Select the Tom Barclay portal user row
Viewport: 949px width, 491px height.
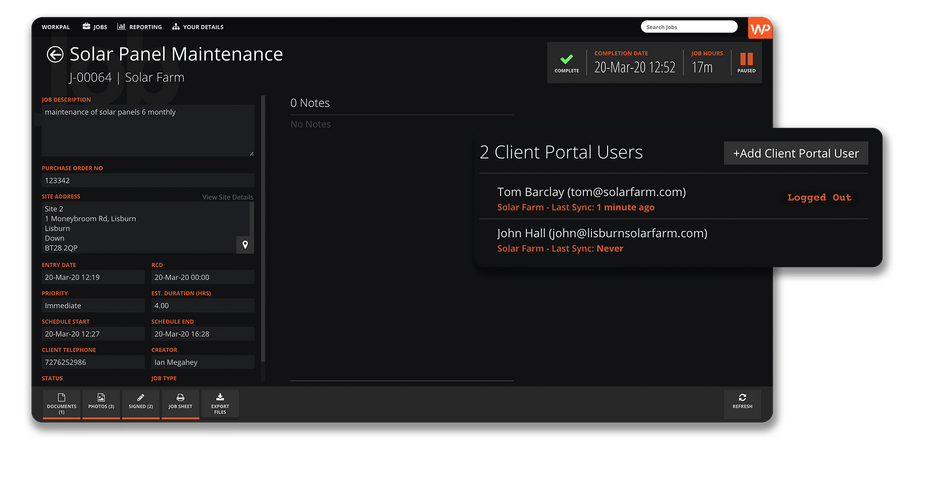(674, 199)
